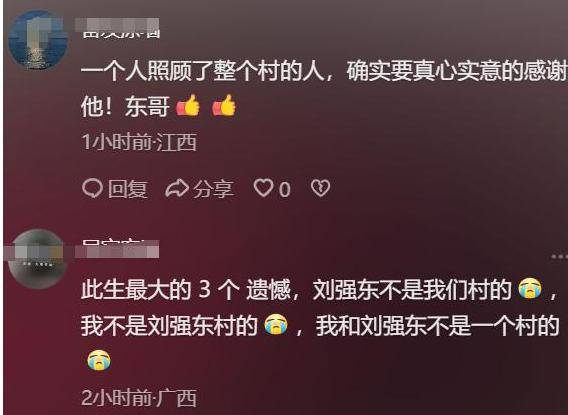Click crying emoji after 我不是刘强东村的
Image resolution: width=568 pixels, height=415 pixels.
pos(276,324)
